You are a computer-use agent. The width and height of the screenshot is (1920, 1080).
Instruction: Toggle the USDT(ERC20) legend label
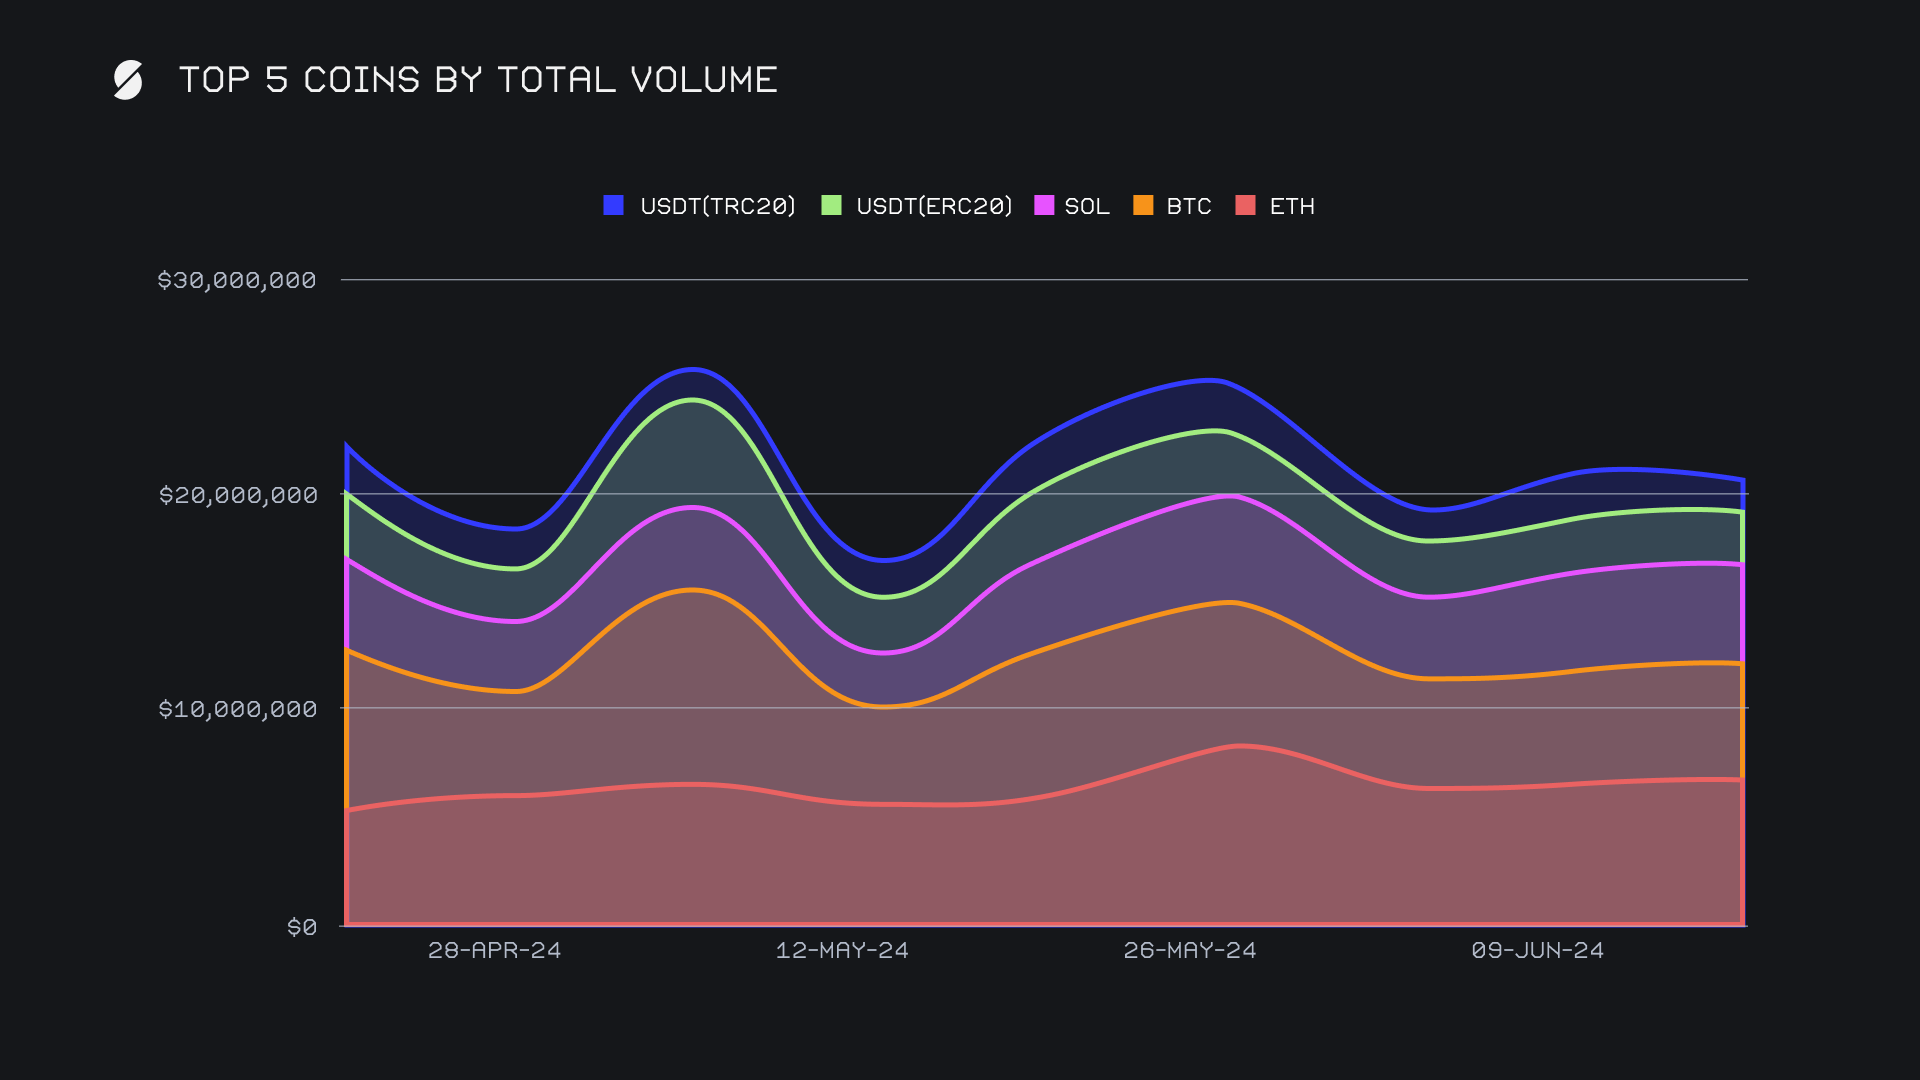point(934,206)
